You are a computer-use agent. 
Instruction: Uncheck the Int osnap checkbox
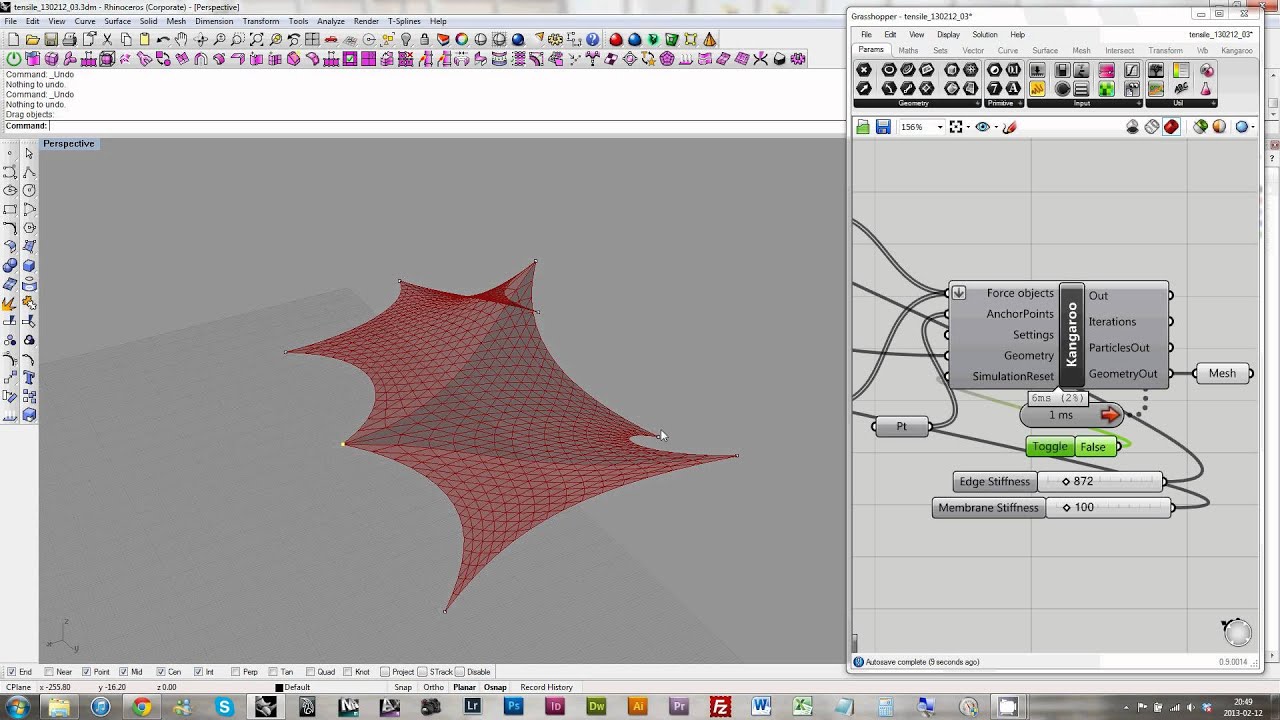point(198,672)
